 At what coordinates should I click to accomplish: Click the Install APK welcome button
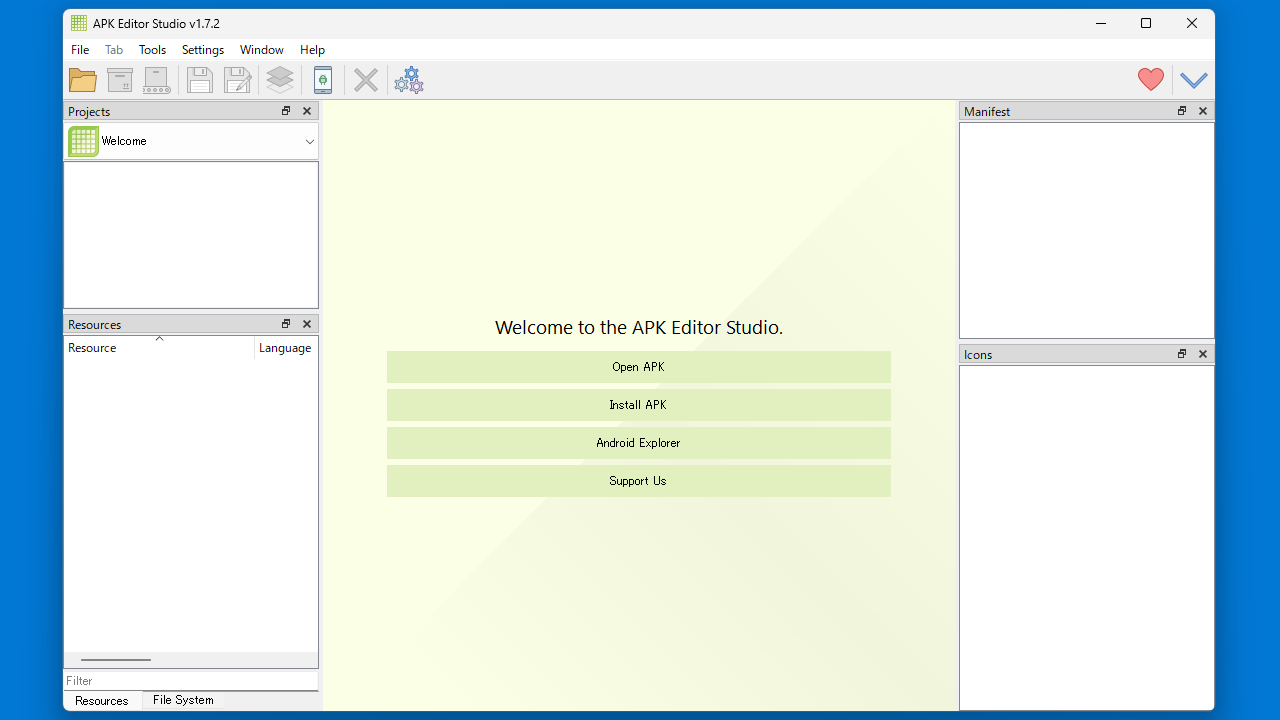click(x=639, y=405)
